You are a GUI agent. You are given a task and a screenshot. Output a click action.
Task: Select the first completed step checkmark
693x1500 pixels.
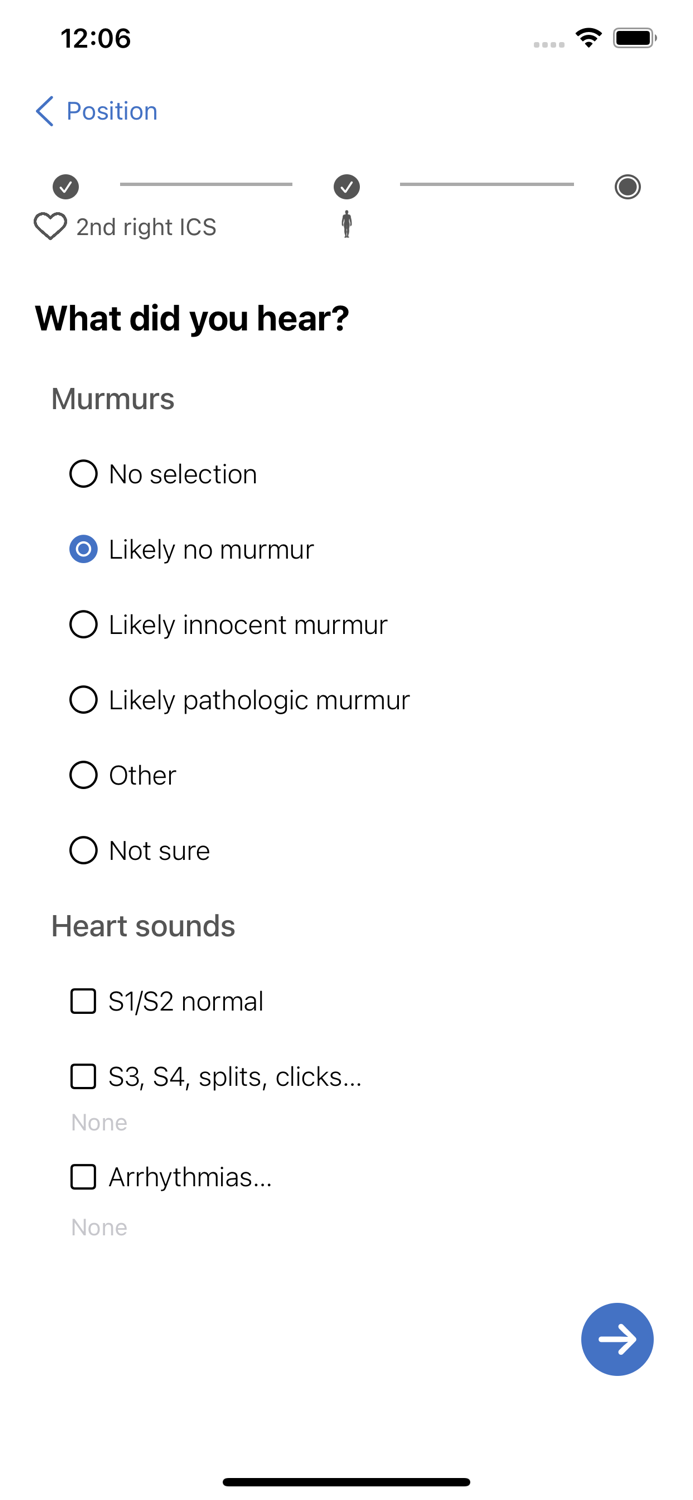point(64,186)
